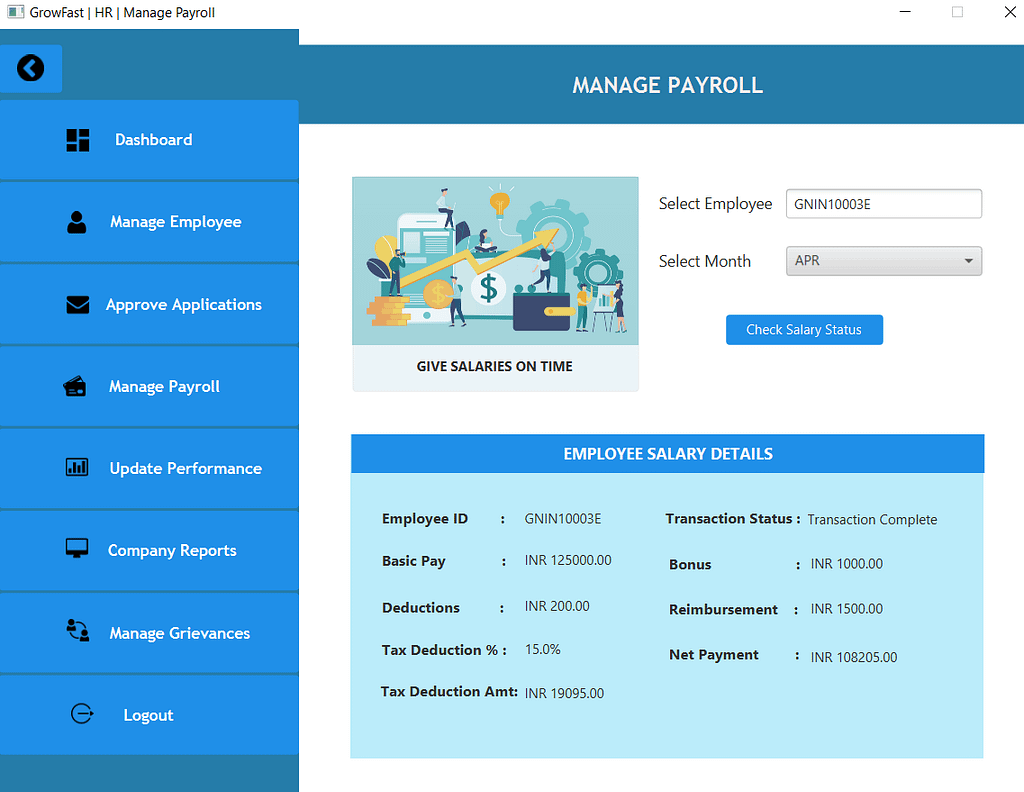Image resolution: width=1024 pixels, height=792 pixels.
Task: Click the Give Salaries On Time illustration
Action: tap(495, 262)
